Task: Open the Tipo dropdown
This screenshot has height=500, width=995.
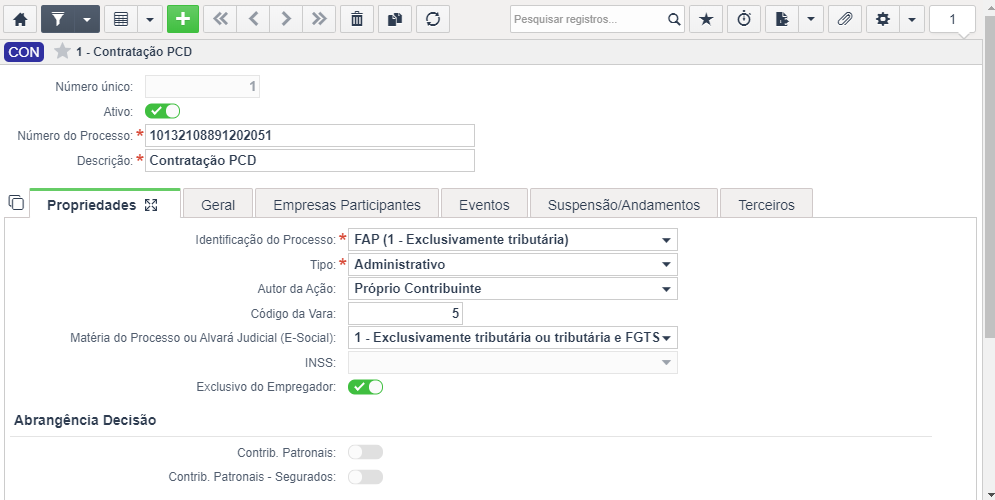Action: click(513, 264)
